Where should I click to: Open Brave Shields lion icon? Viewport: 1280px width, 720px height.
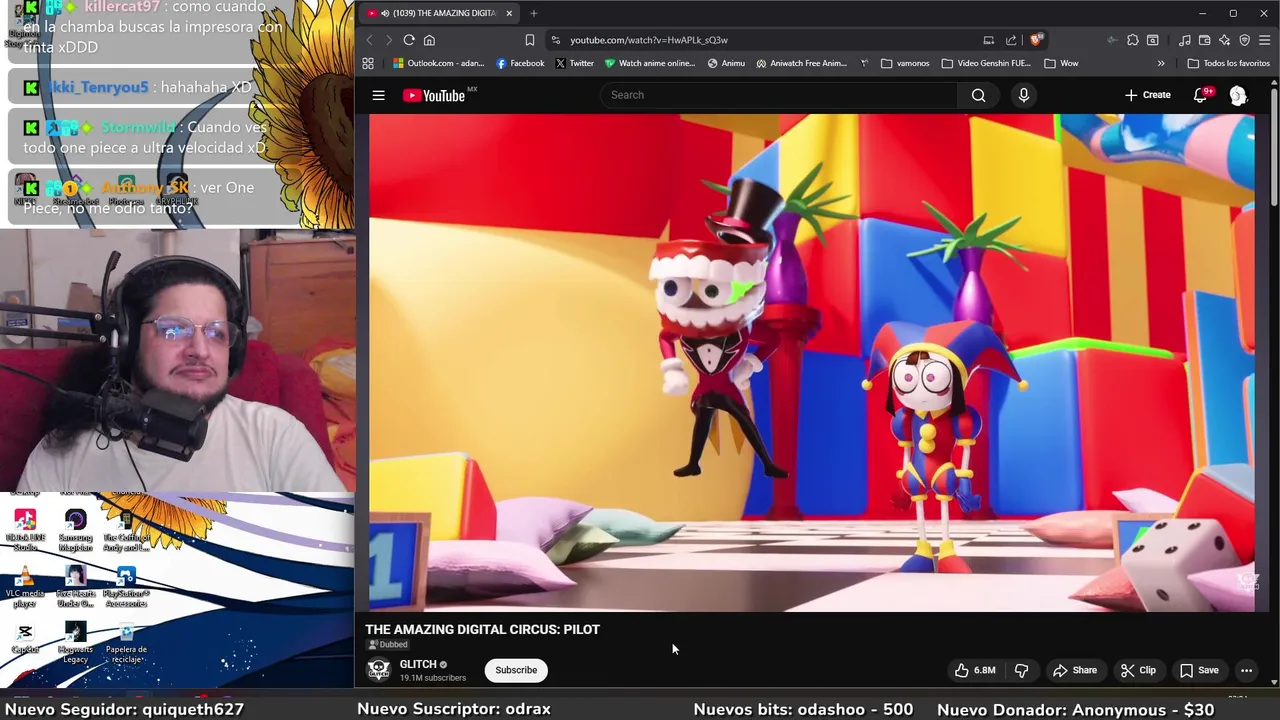pyautogui.click(x=1036, y=40)
